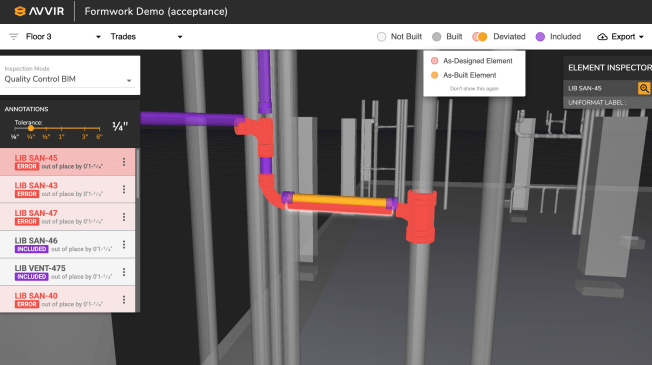Click the Formwork Demo (acceptance) project title
The image size is (652, 365).
(x=156, y=11)
